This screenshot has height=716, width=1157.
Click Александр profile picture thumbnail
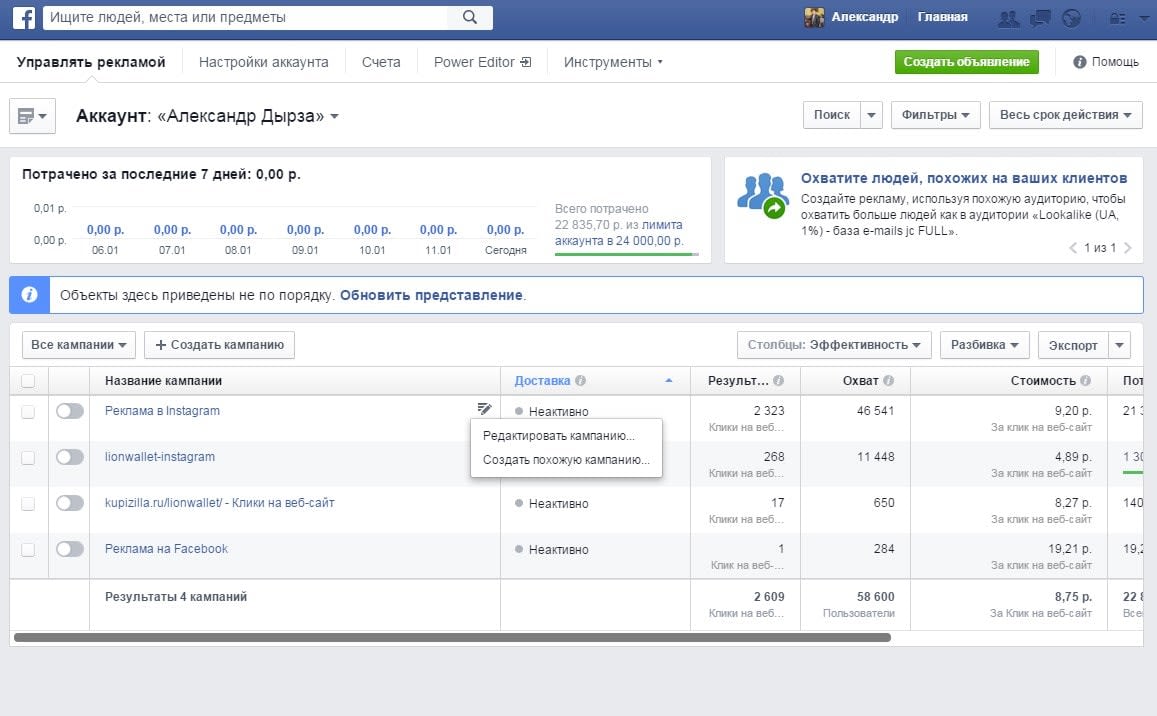814,18
